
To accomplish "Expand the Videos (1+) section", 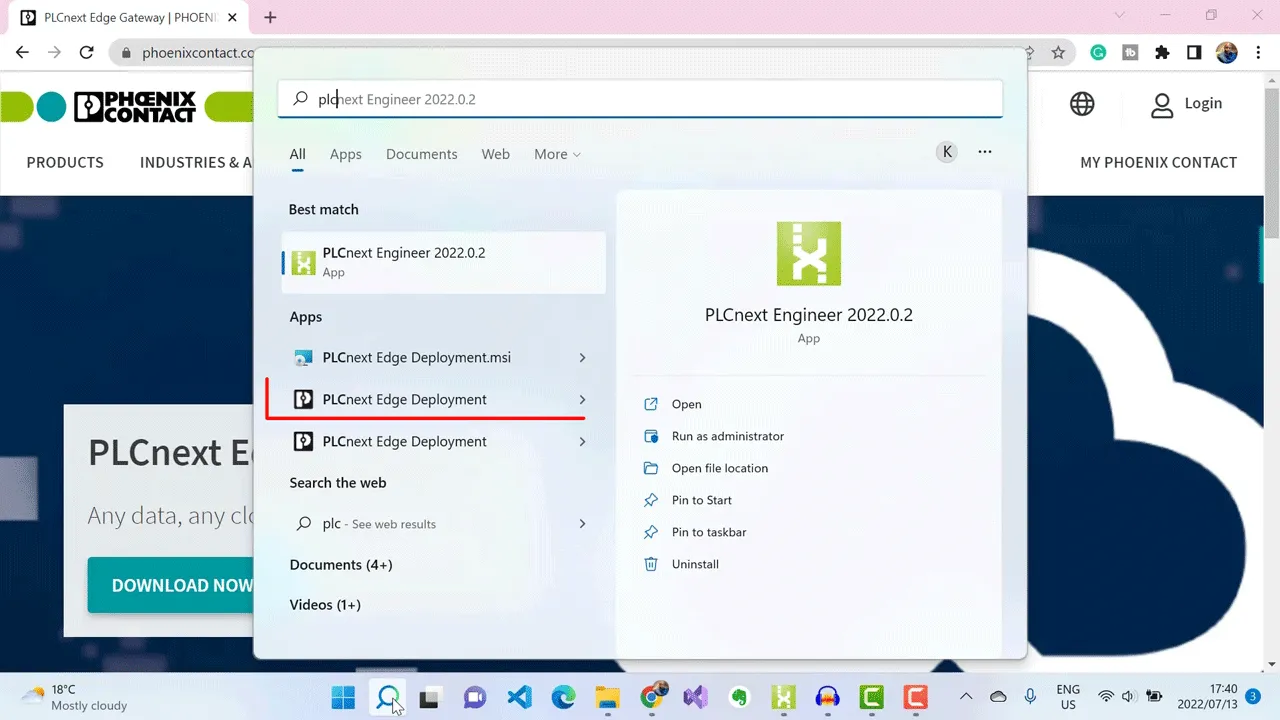I will pos(325,605).
